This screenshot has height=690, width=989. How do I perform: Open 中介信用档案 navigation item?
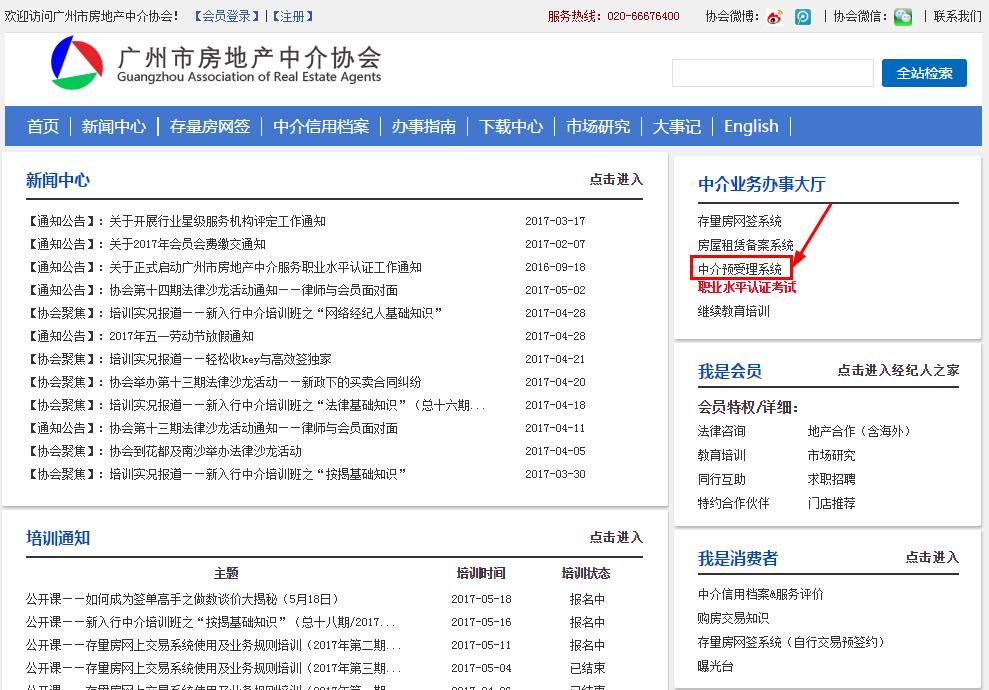click(321, 127)
